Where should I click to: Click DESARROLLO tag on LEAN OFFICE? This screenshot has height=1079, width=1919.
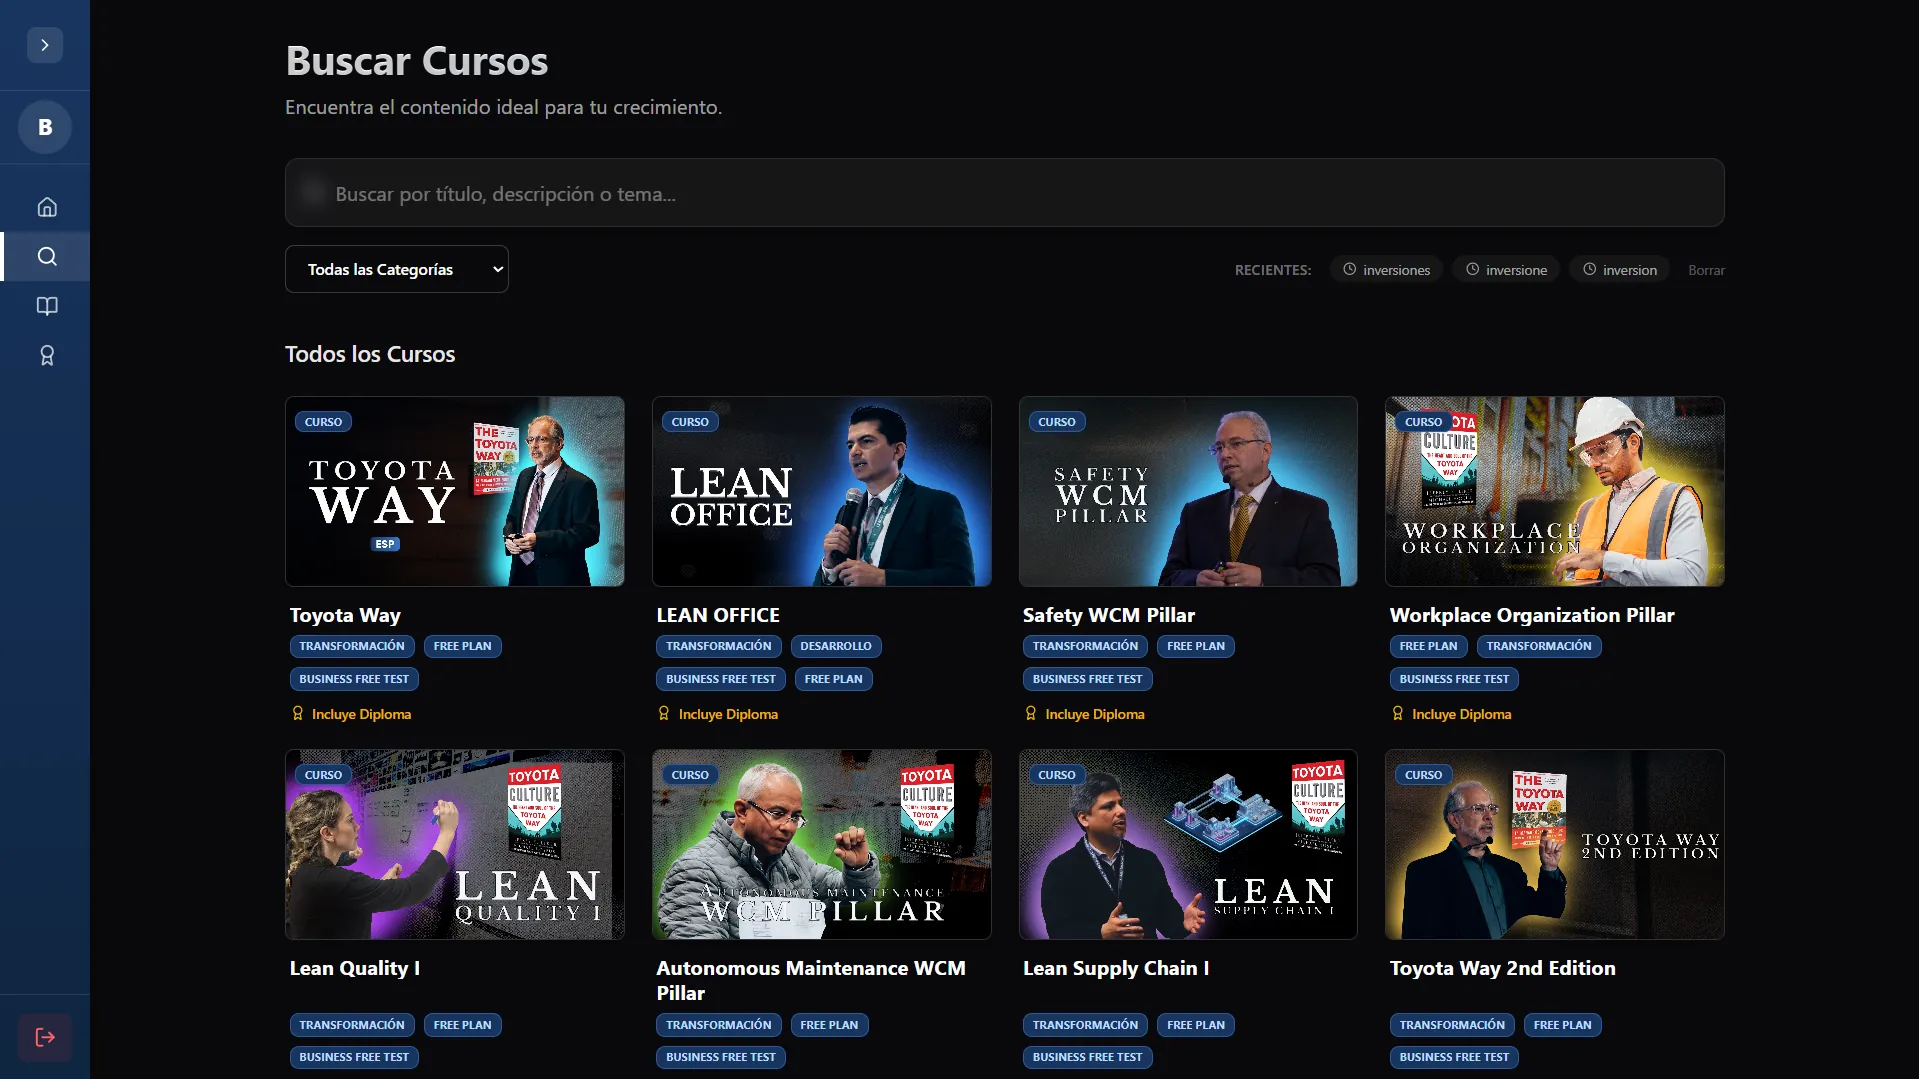(x=836, y=646)
